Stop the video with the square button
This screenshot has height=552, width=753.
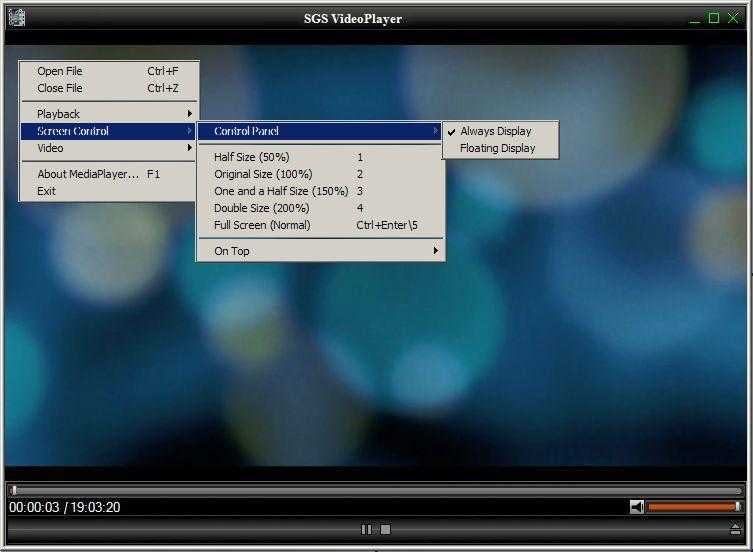385,529
